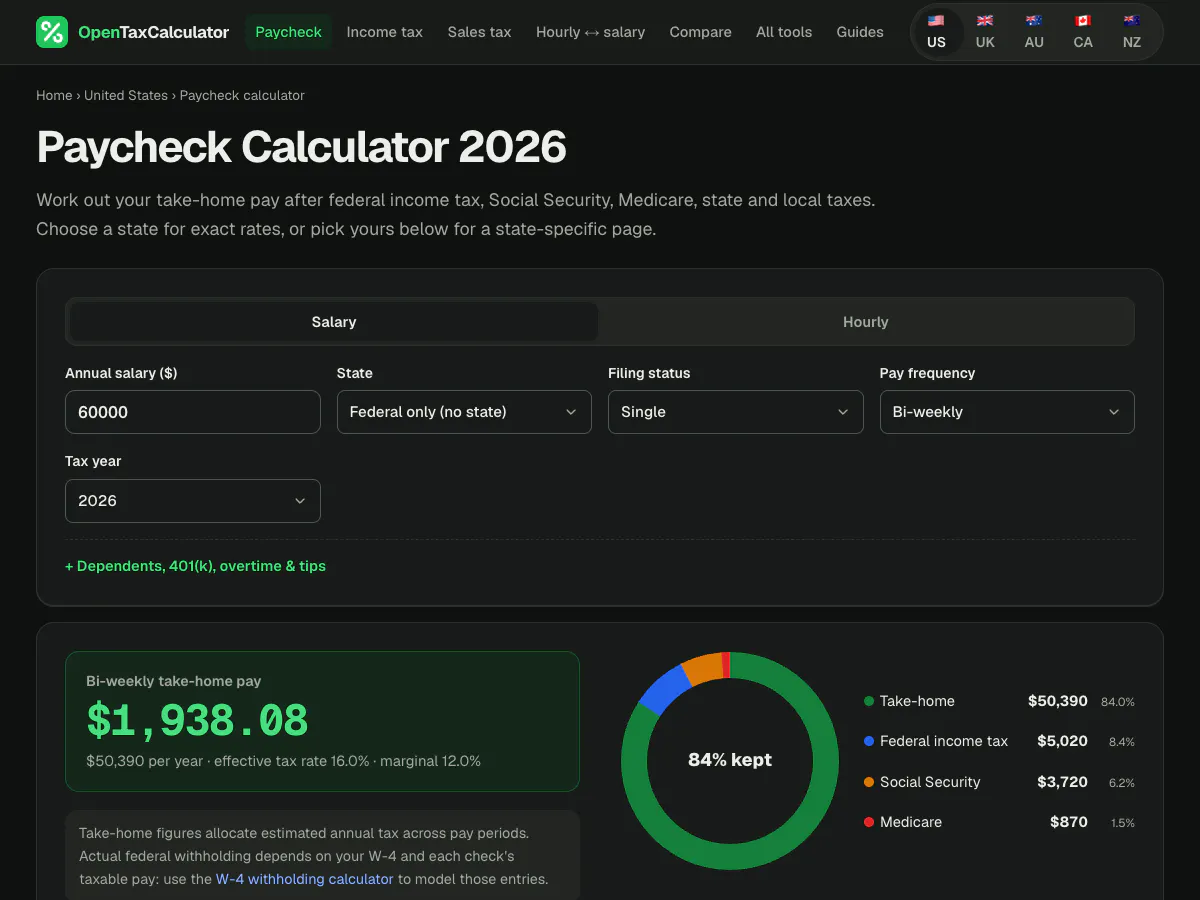Open the W-4 withholding calculator link
The width and height of the screenshot is (1200, 900).
(305, 879)
